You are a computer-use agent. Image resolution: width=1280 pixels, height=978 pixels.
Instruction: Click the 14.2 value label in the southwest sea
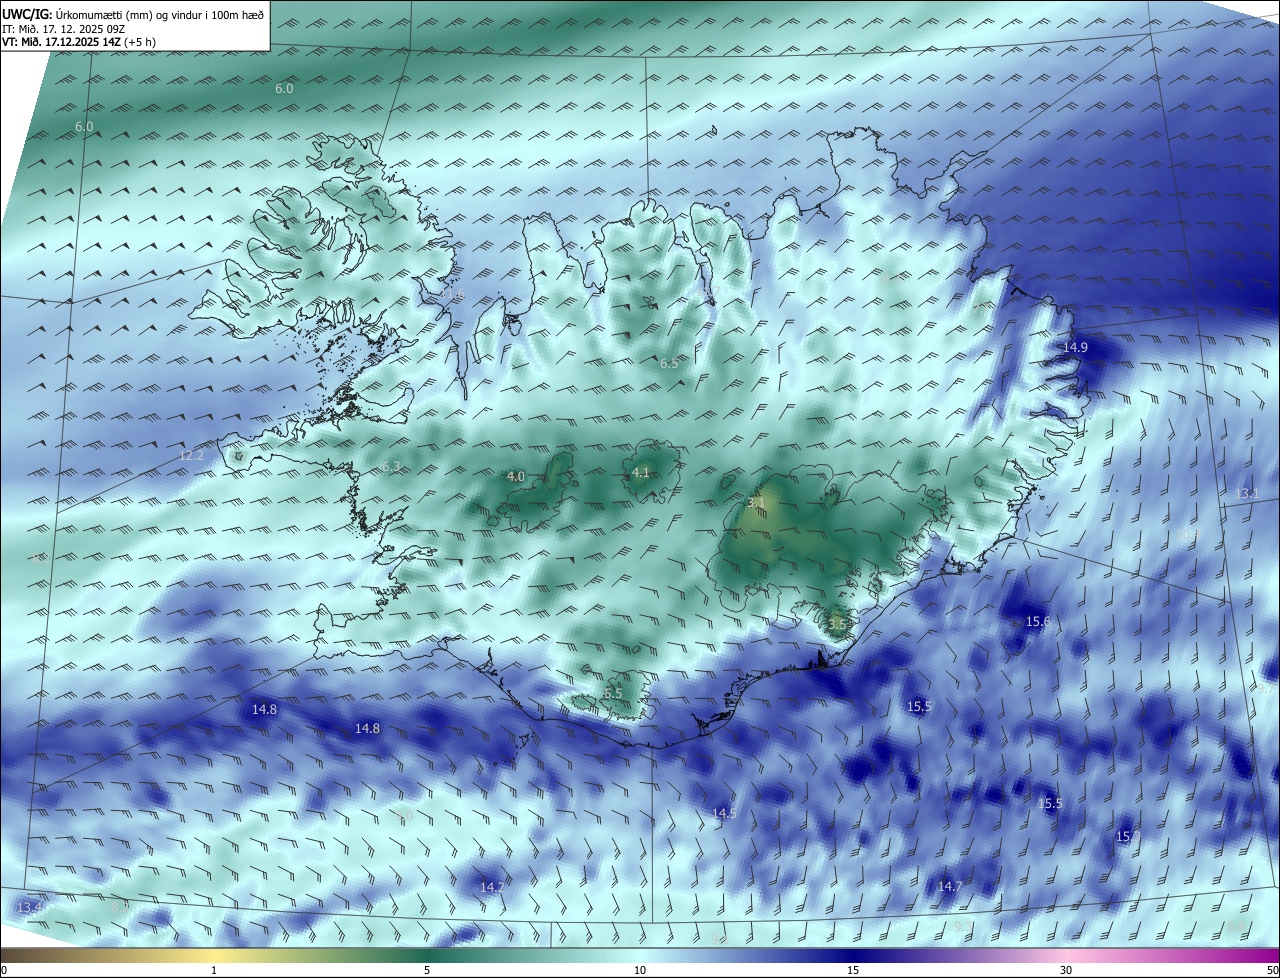[491, 887]
